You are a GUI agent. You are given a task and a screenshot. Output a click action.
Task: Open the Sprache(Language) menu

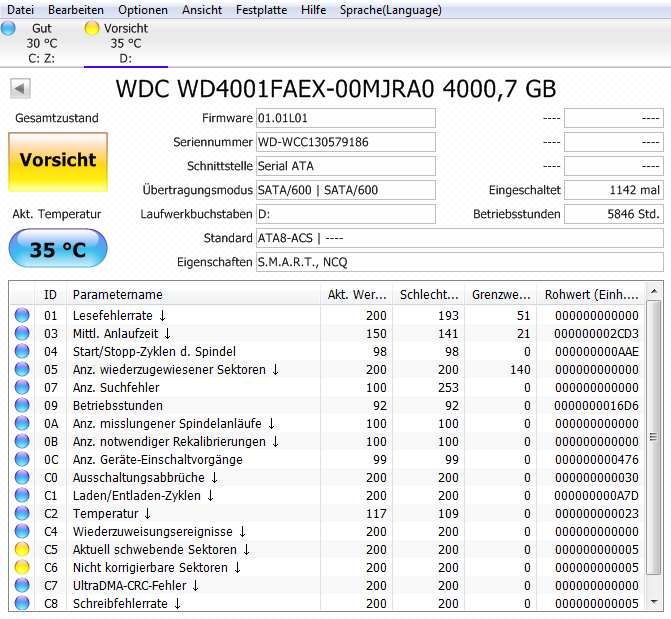tap(391, 10)
